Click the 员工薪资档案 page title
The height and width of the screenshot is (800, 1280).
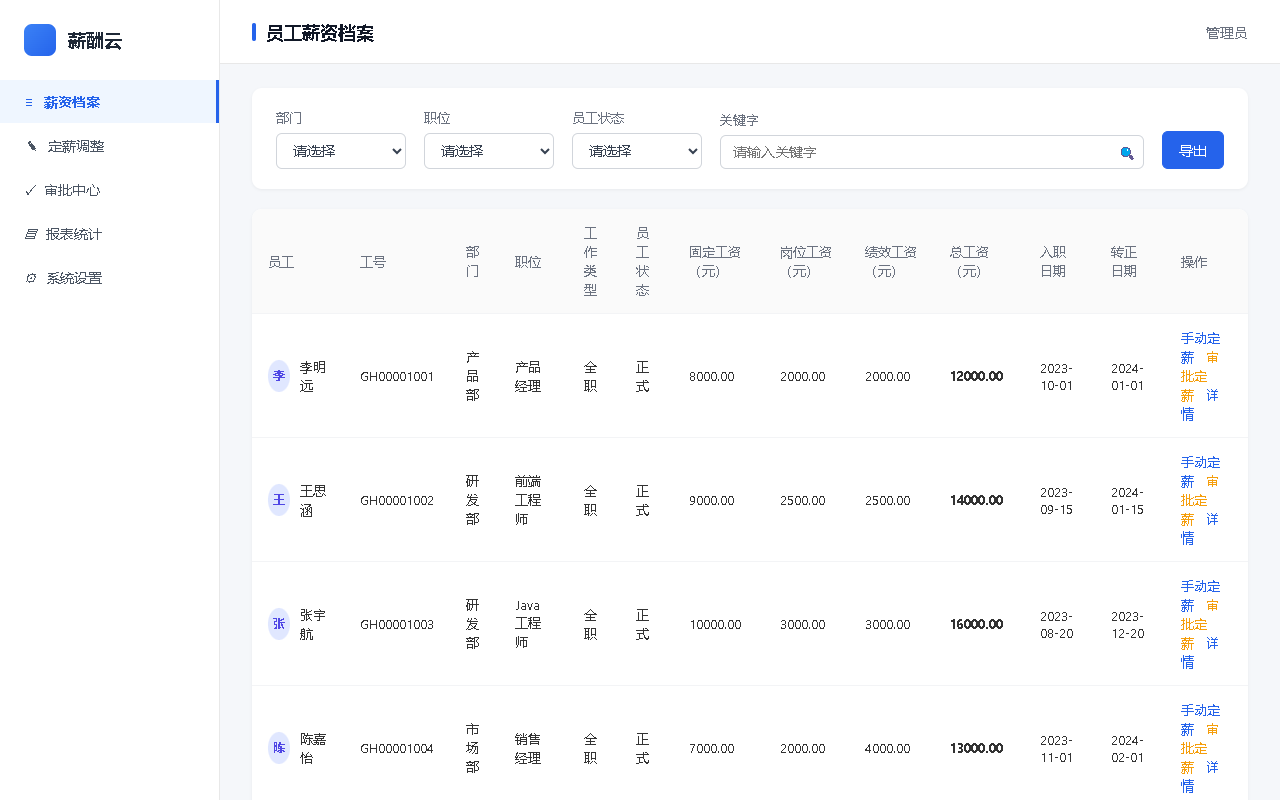coord(320,33)
